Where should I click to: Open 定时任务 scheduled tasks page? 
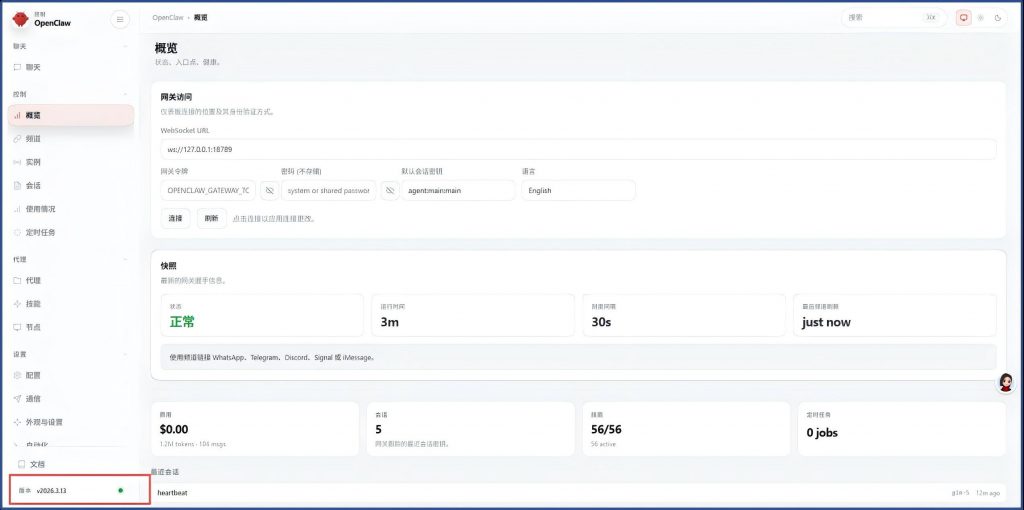[x=40, y=232]
